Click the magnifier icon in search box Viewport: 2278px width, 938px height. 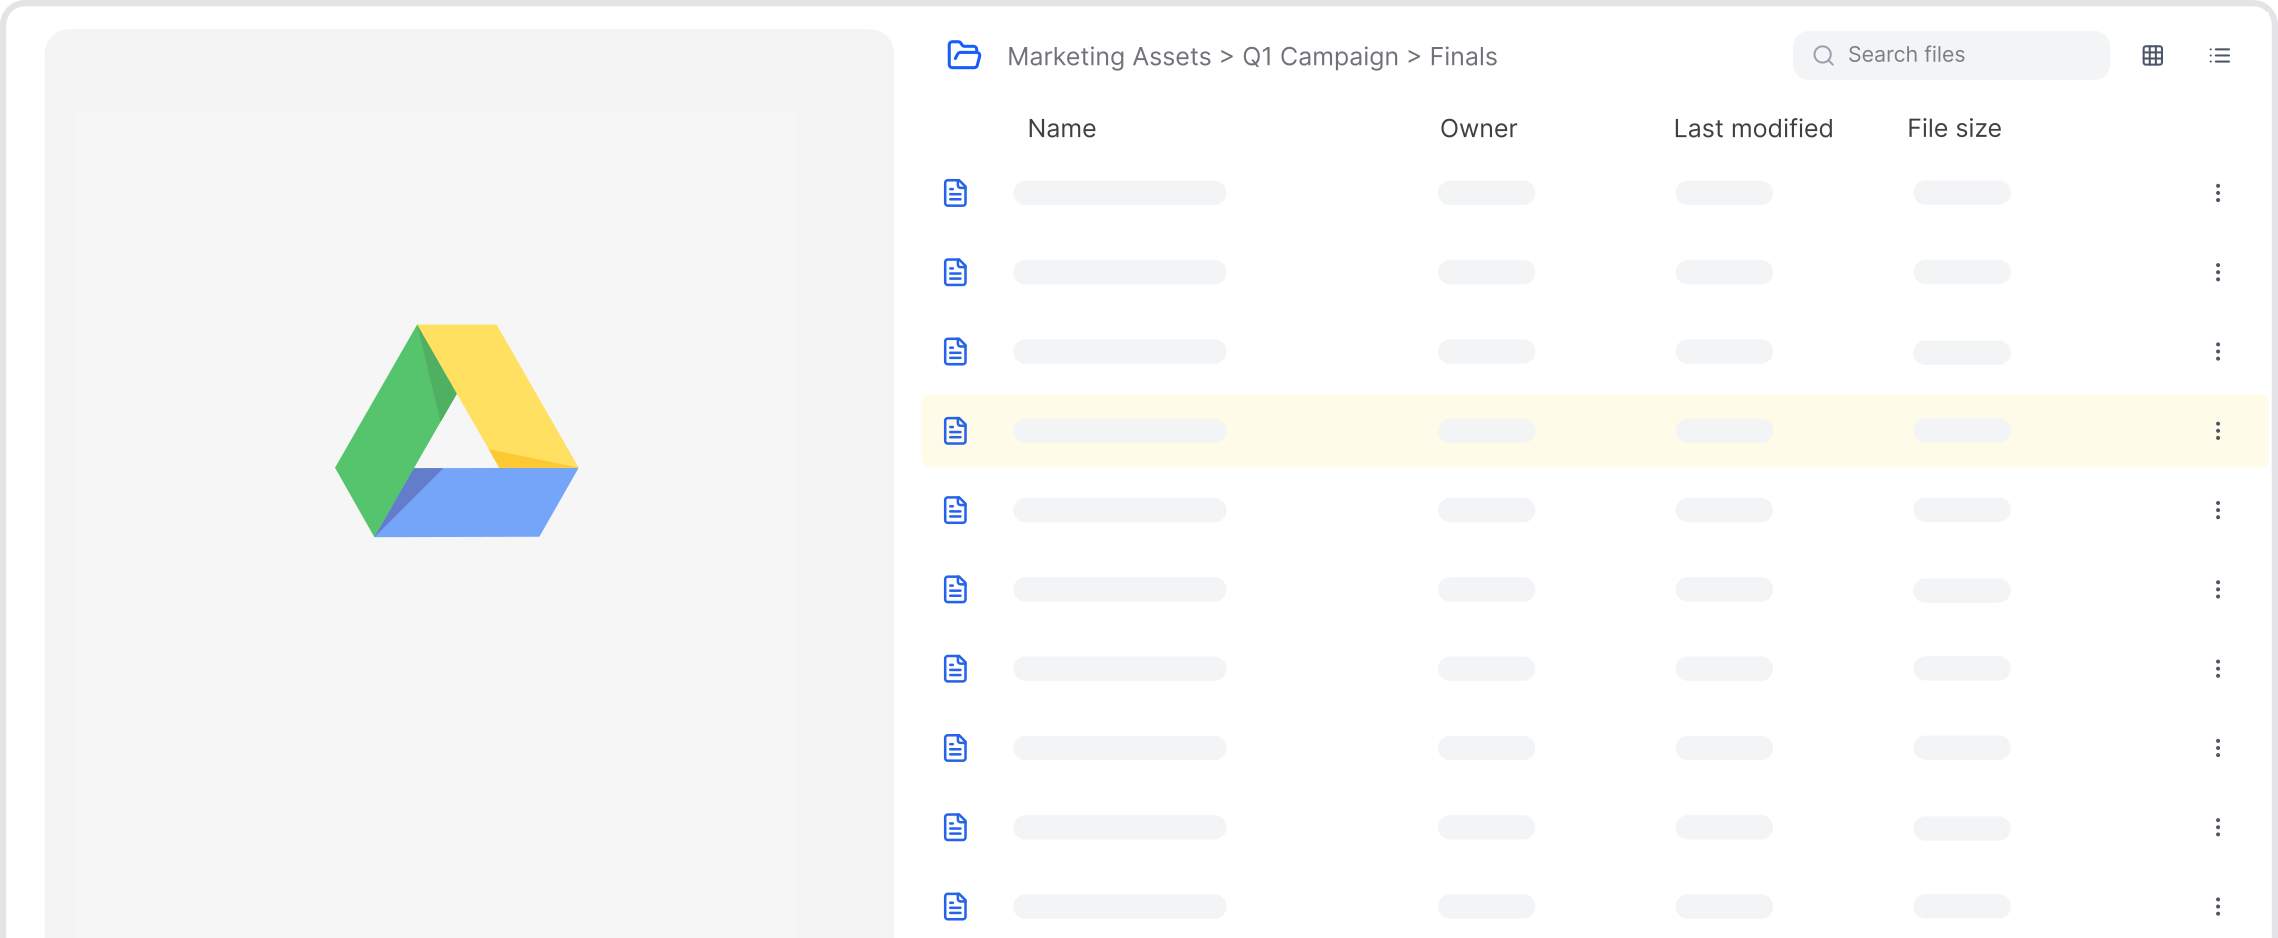[1823, 56]
